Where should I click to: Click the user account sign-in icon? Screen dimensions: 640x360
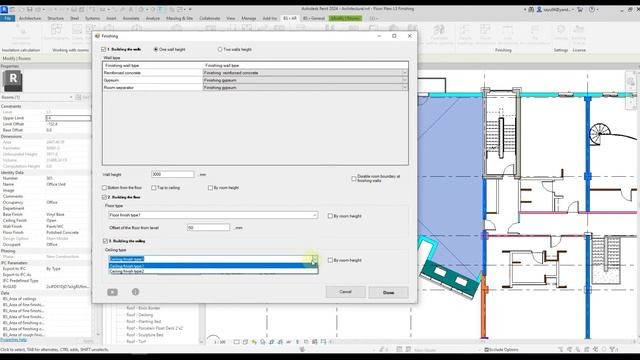coord(539,9)
